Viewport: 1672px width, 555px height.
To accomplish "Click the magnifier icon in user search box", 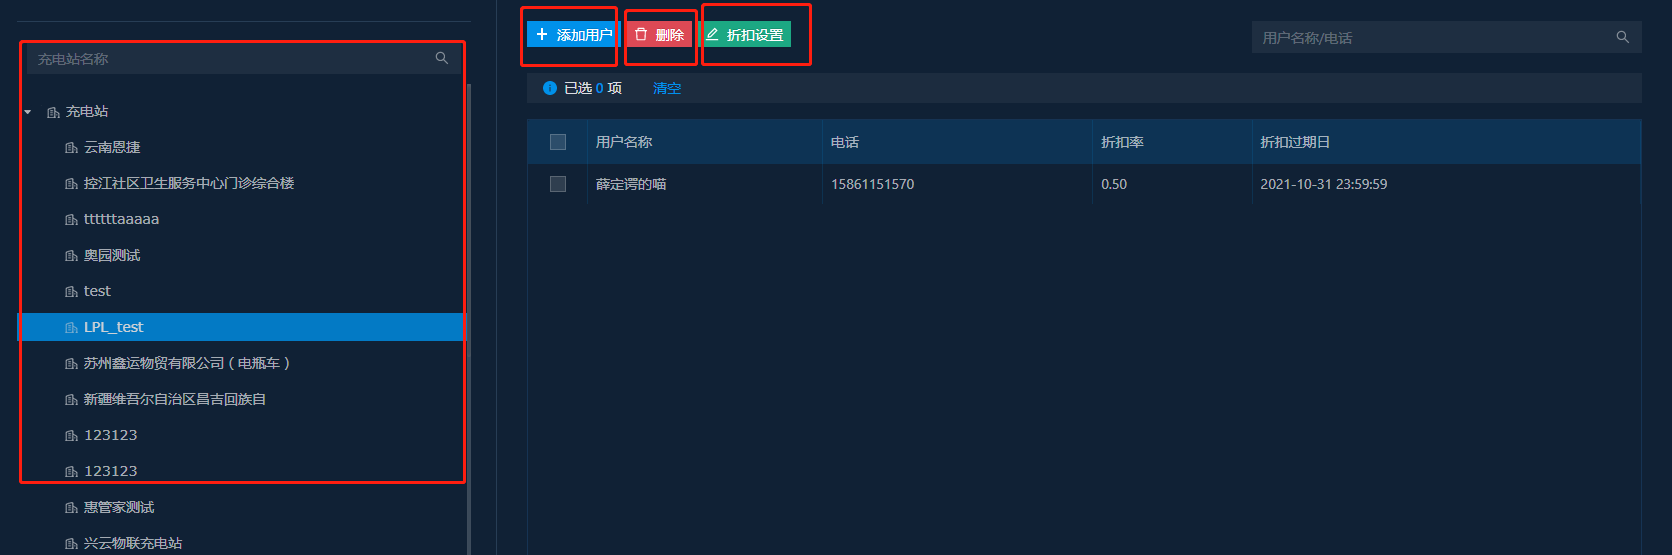I will (1622, 37).
